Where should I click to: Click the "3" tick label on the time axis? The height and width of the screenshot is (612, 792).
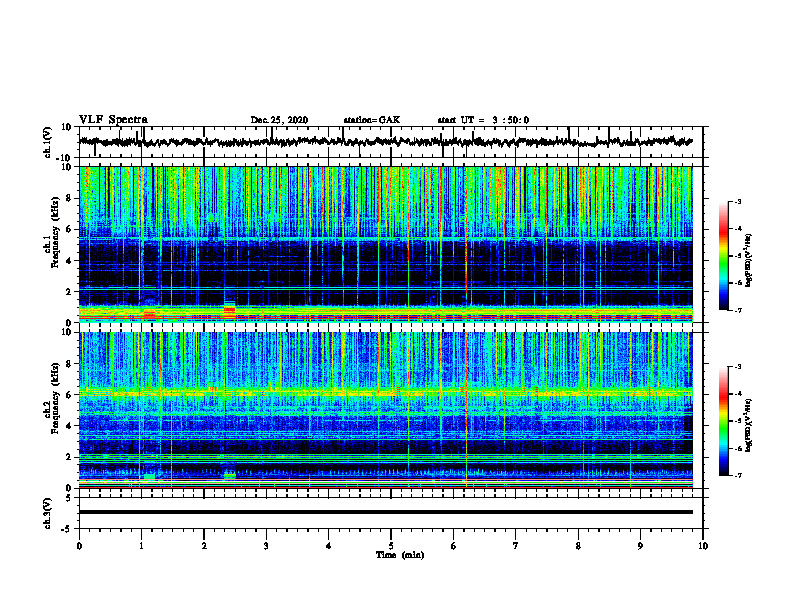pos(266,546)
